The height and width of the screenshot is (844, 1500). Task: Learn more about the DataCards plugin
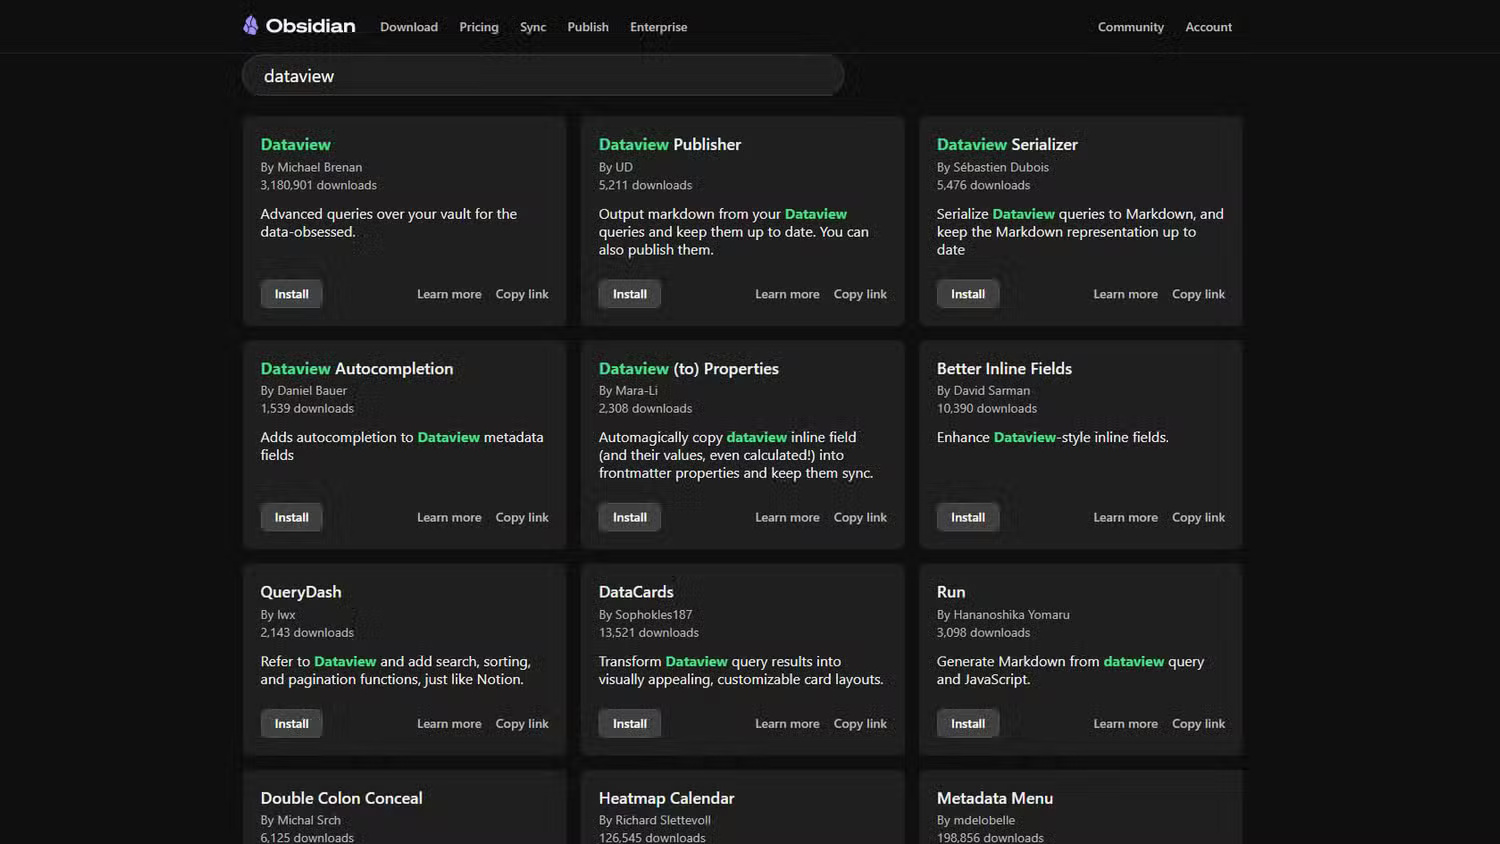click(787, 724)
